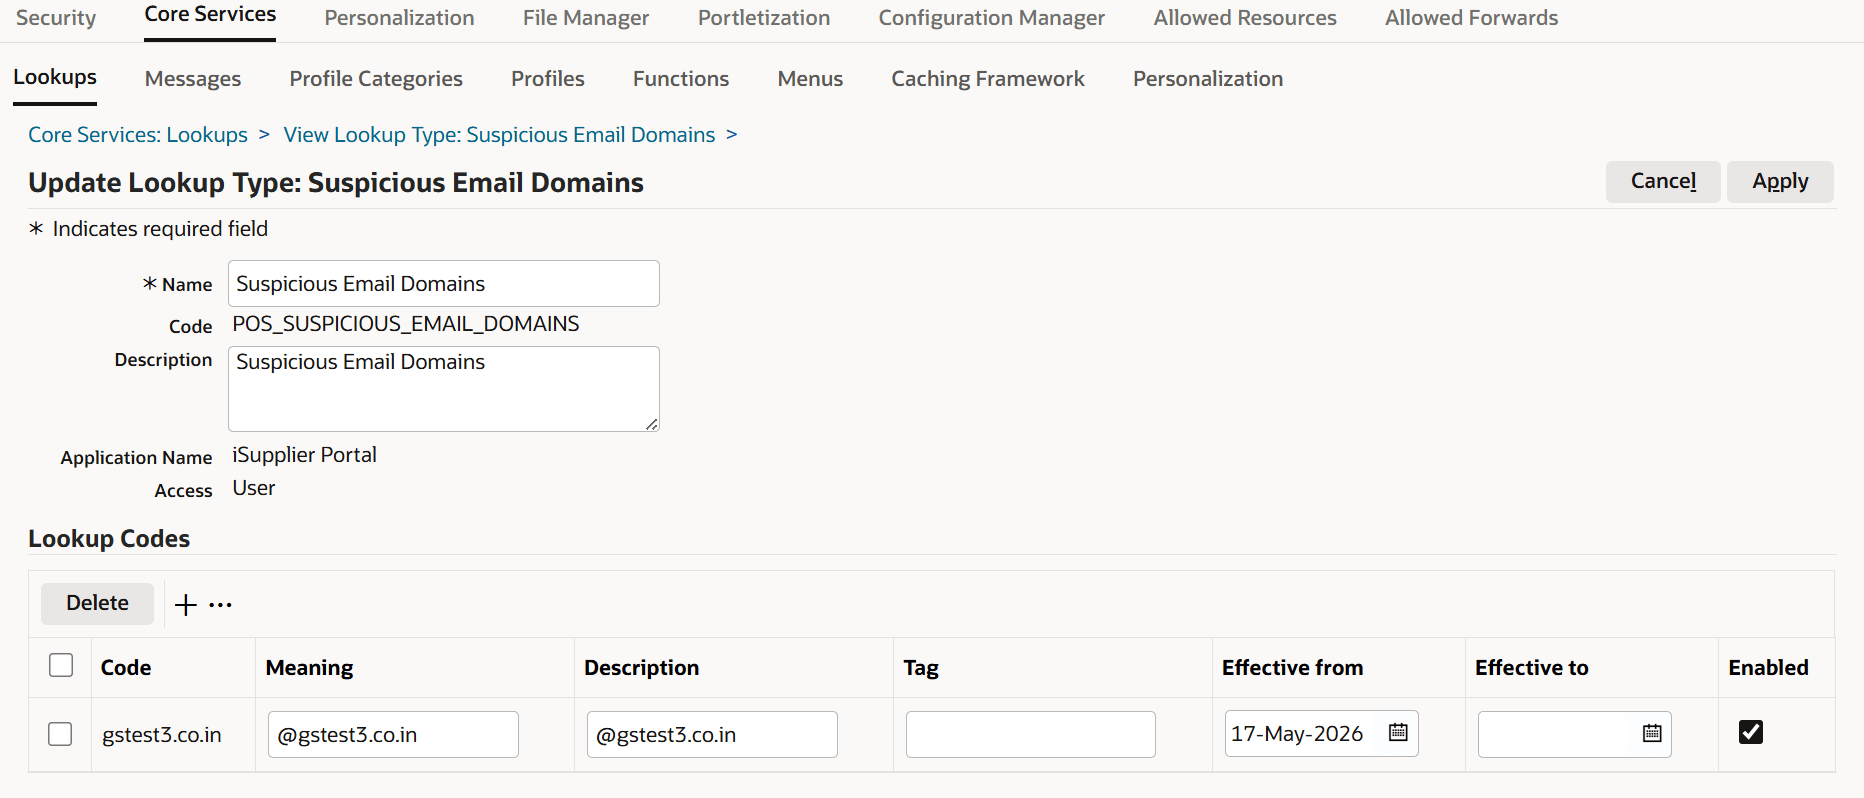Click the Enabled column header
This screenshot has width=1864, height=798.
1768,668
